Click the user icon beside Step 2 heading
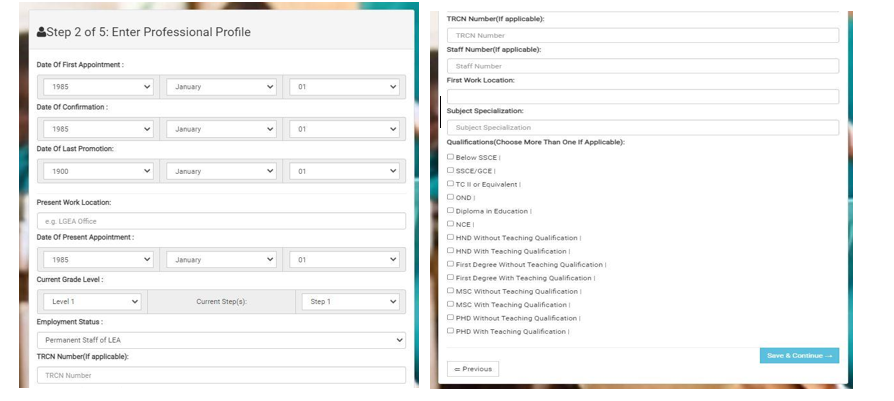Image resolution: width=894 pixels, height=401 pixels. coord(41,33)
